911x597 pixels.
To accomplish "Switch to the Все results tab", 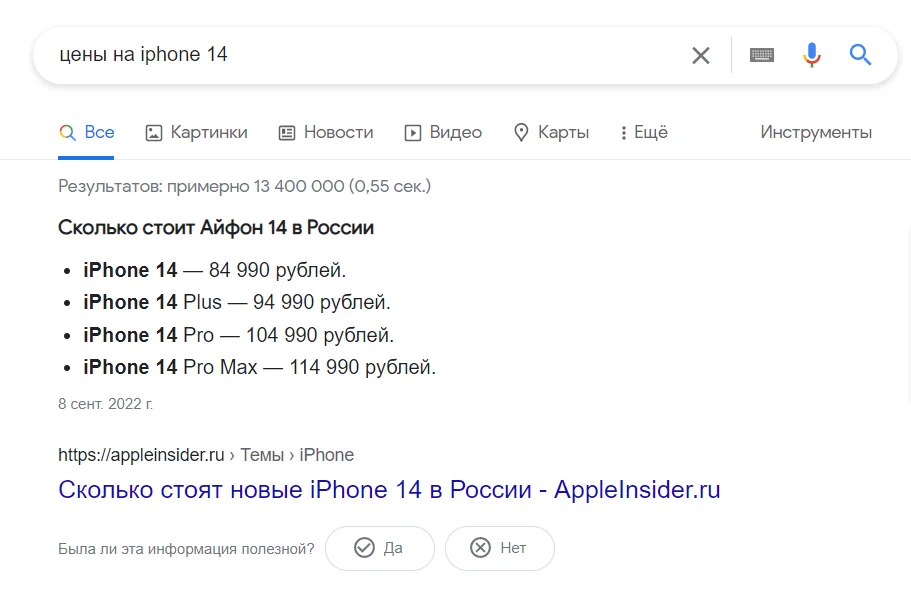I will coord(99,132).
